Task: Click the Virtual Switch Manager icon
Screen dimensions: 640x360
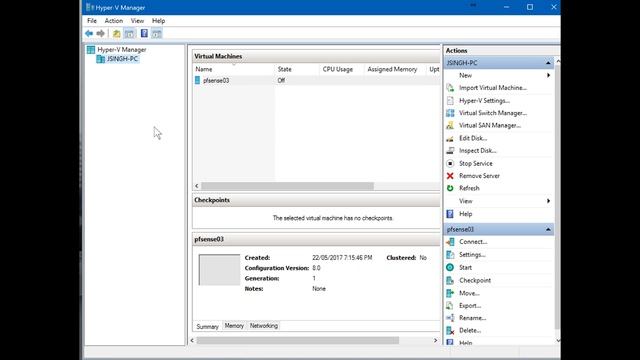Action: (450, 113)
